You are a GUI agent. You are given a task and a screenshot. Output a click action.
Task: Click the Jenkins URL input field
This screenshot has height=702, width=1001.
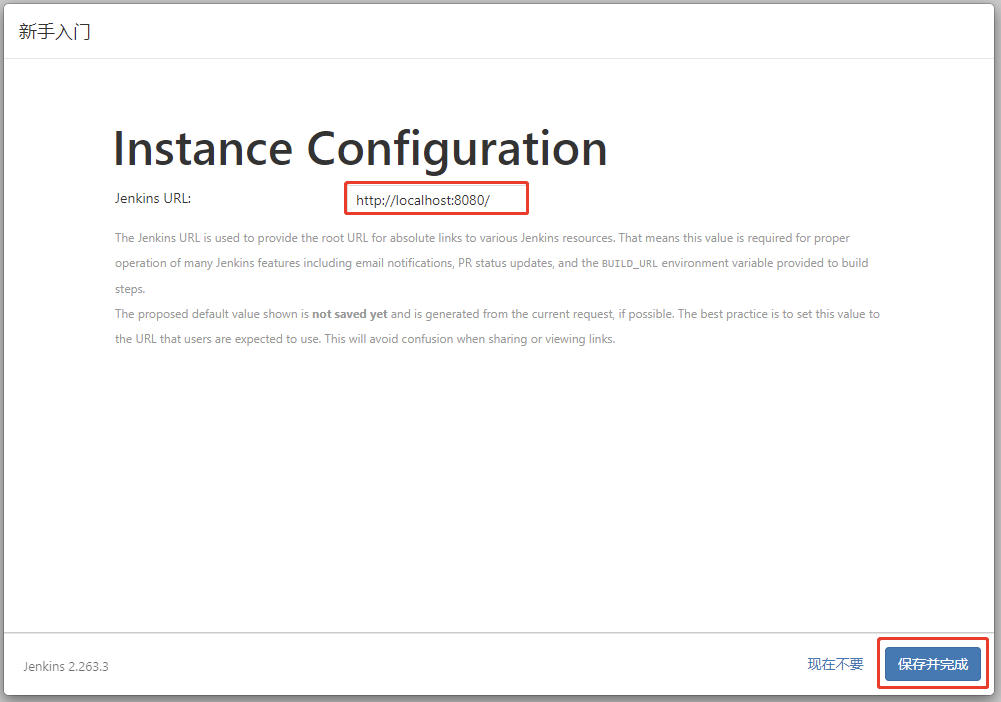[x=436, y=199]
